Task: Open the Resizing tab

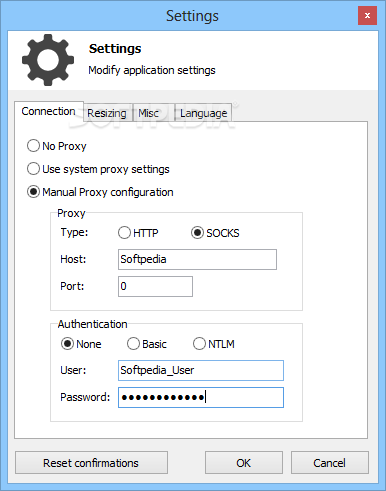Action: click(x=107, y=113)
